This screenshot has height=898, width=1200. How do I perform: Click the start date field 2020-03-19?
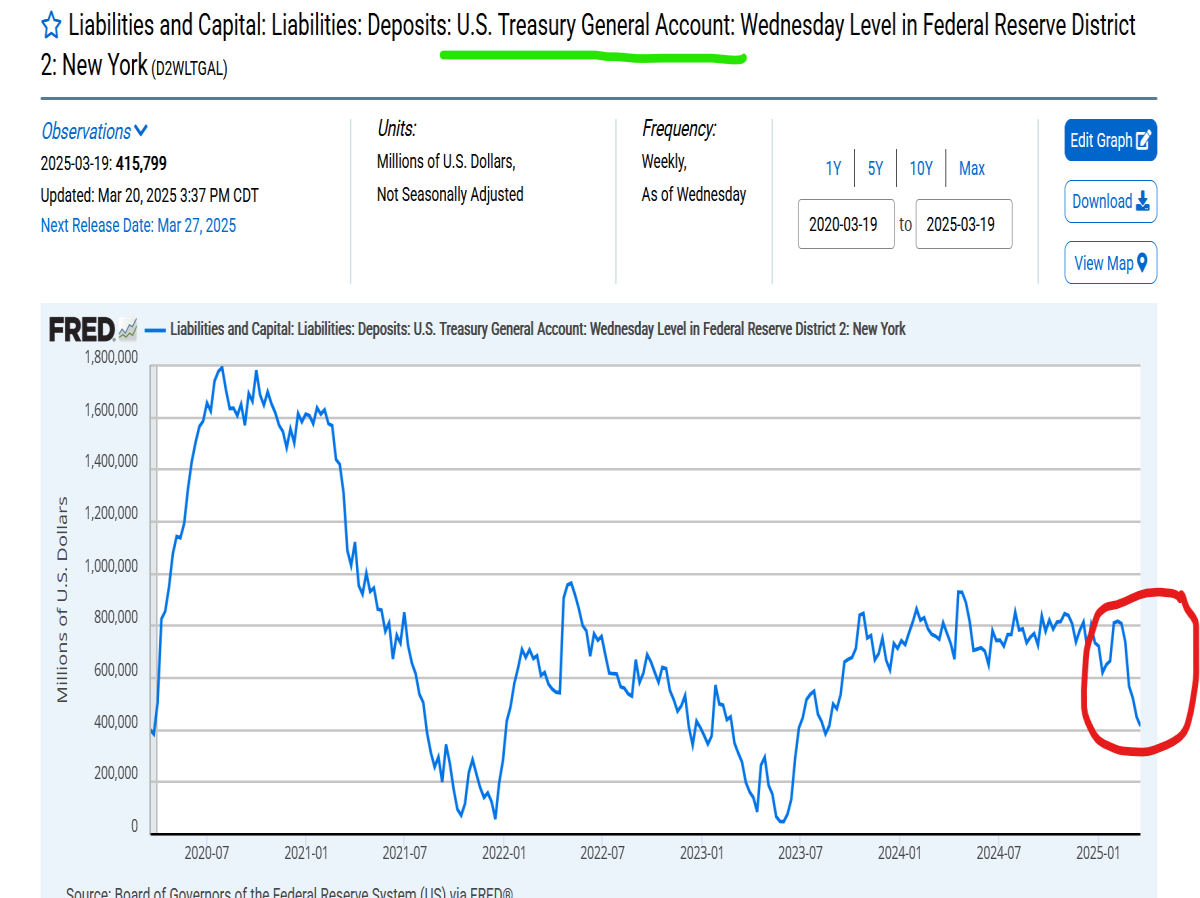(x=846, y=224)
